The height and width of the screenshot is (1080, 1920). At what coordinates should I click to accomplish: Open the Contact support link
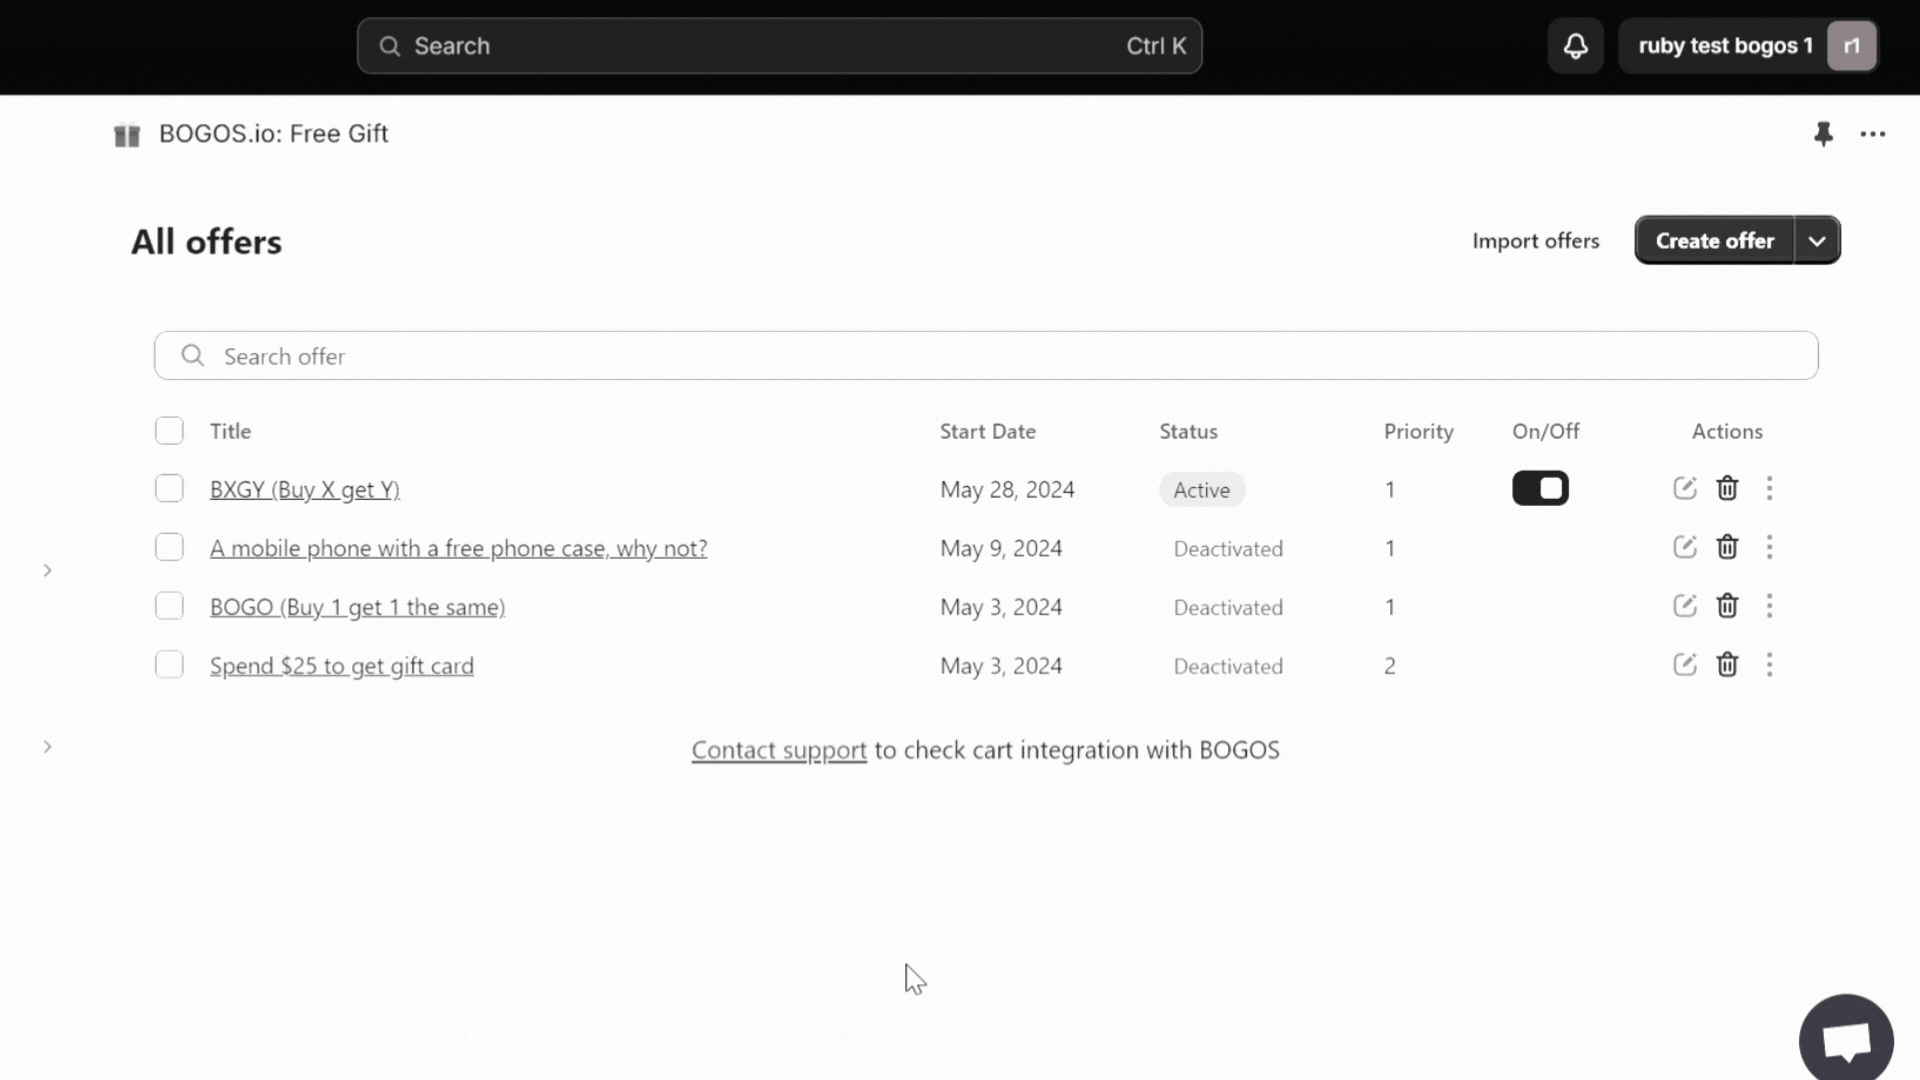click(778, 750)
